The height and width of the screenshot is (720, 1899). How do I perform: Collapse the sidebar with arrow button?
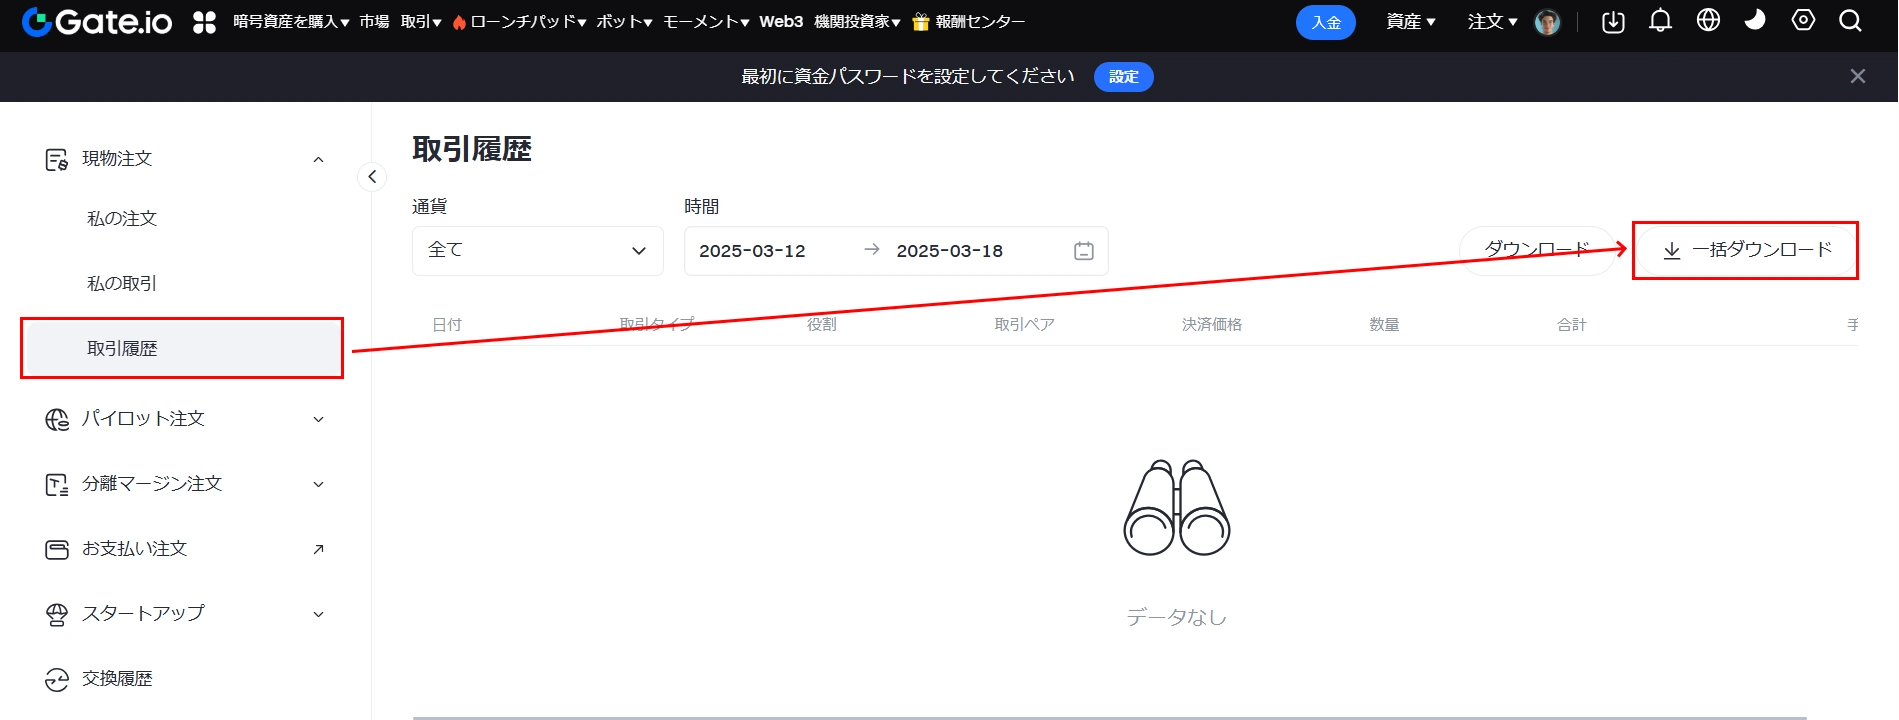(x=372, y=177)
